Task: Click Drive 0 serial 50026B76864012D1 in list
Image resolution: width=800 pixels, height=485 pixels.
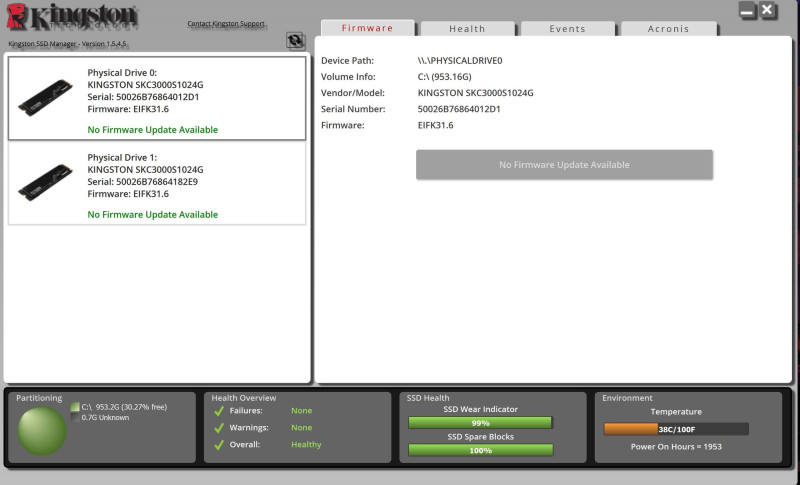Action: [x=143, y=97]
